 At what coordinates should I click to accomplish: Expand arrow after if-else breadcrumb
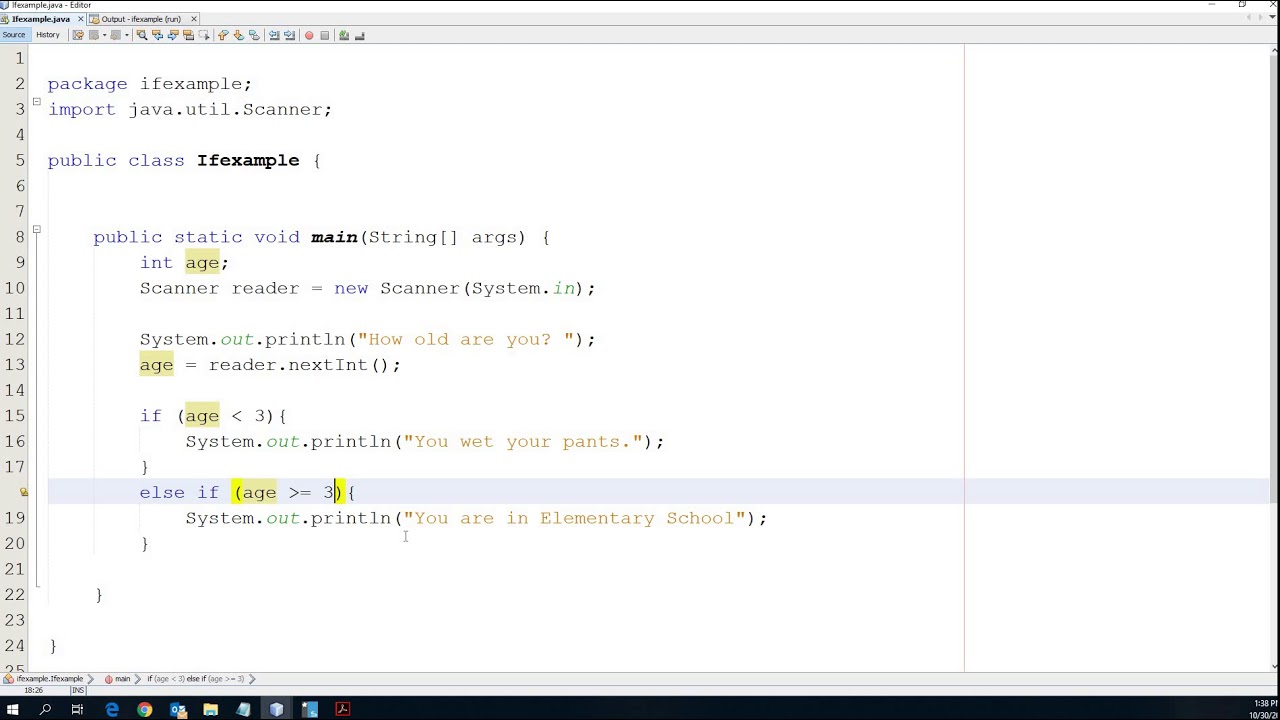click(252, 679)
